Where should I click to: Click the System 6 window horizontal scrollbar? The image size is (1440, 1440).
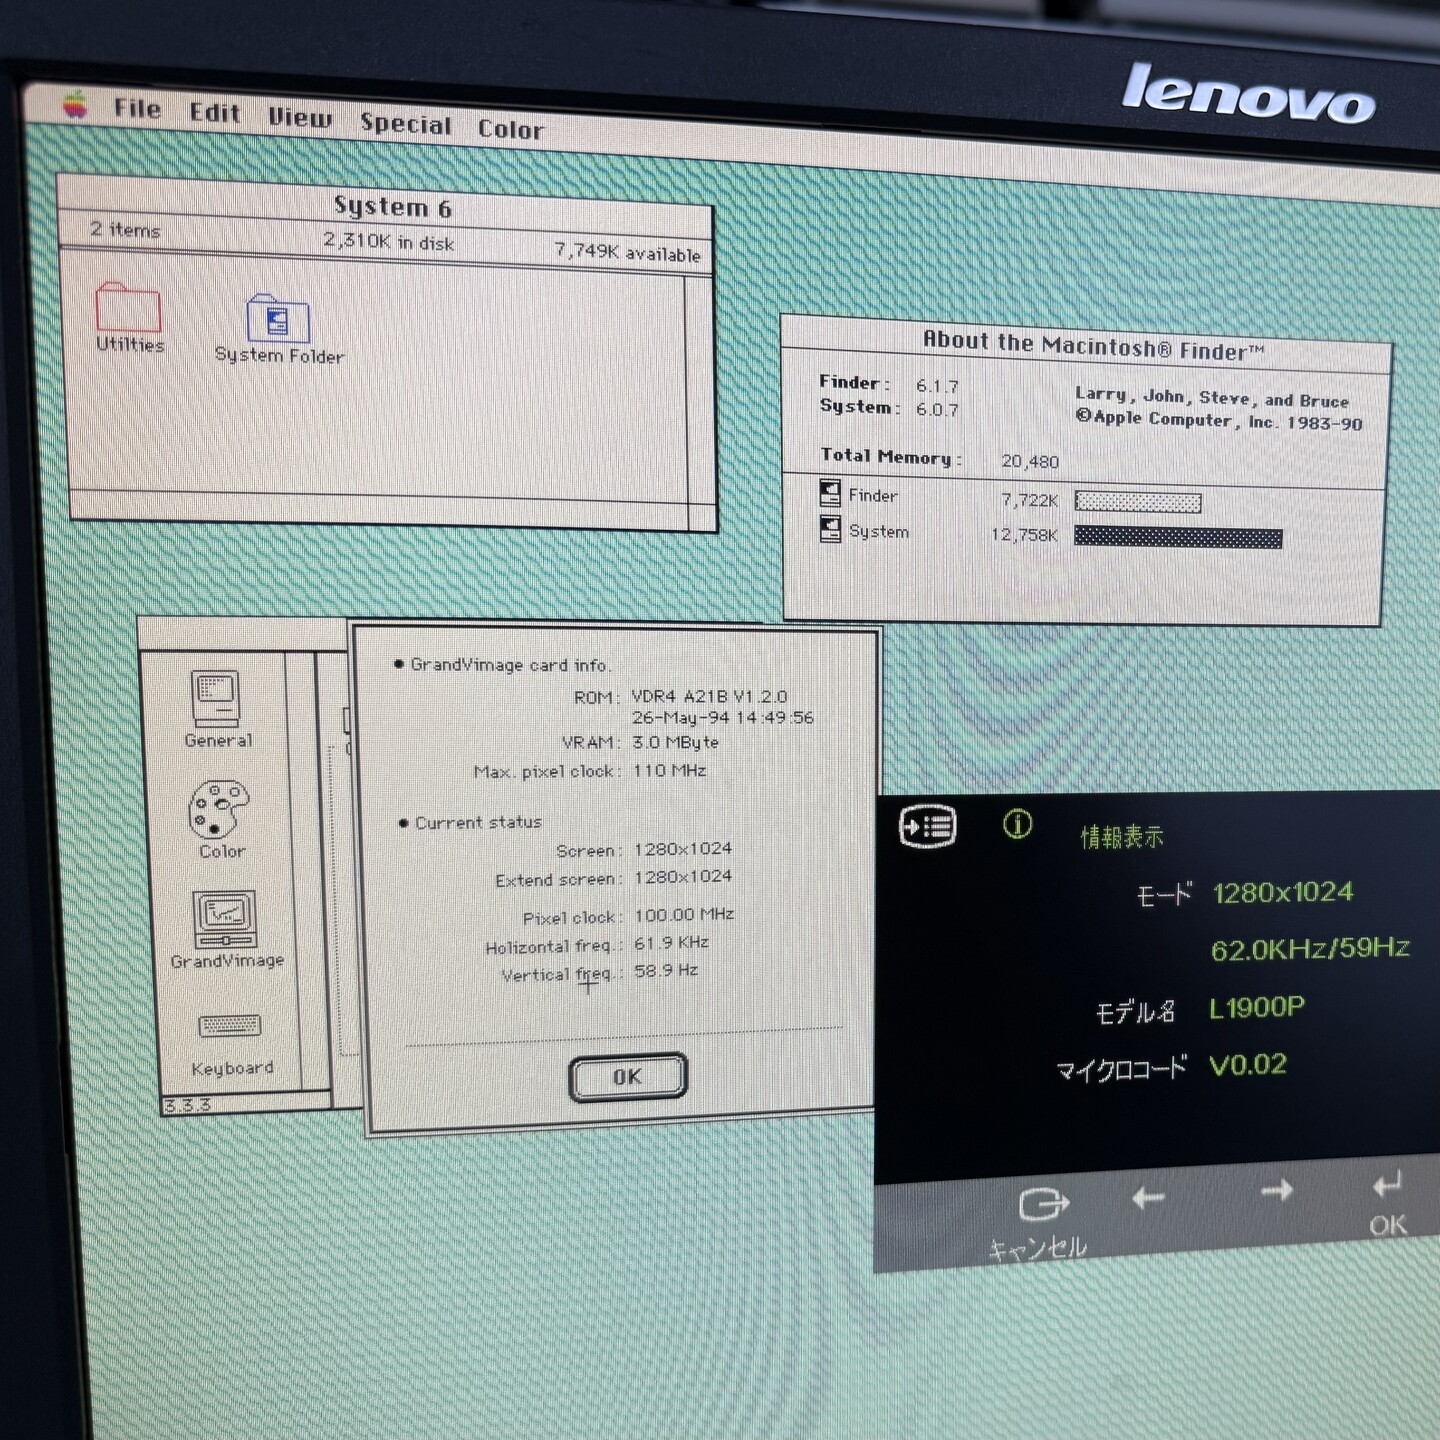tap(379, 505)
